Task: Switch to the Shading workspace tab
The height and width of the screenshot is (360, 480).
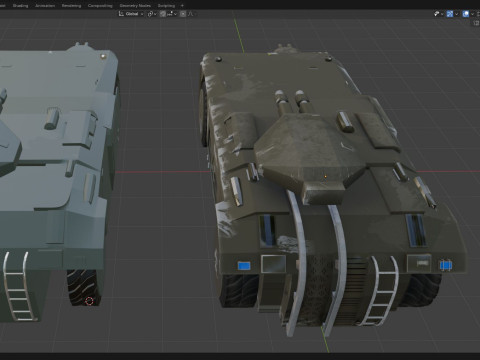Action: (20, 5)
